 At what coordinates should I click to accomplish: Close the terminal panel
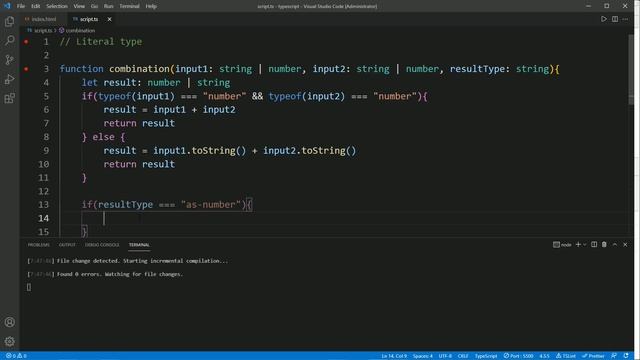point(625,244)
